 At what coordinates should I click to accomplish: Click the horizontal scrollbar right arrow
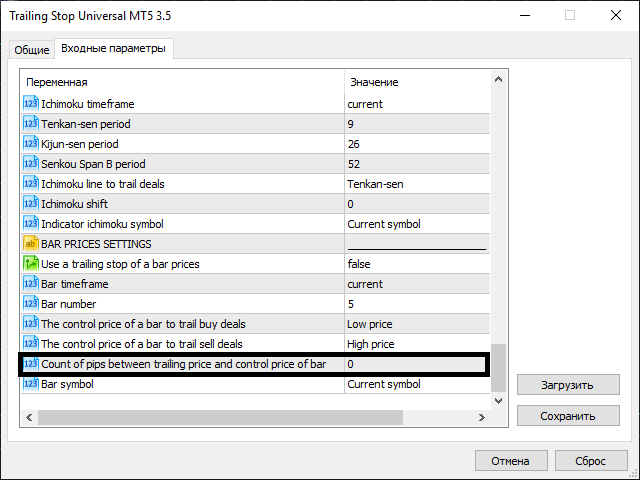tap(482, 417)
